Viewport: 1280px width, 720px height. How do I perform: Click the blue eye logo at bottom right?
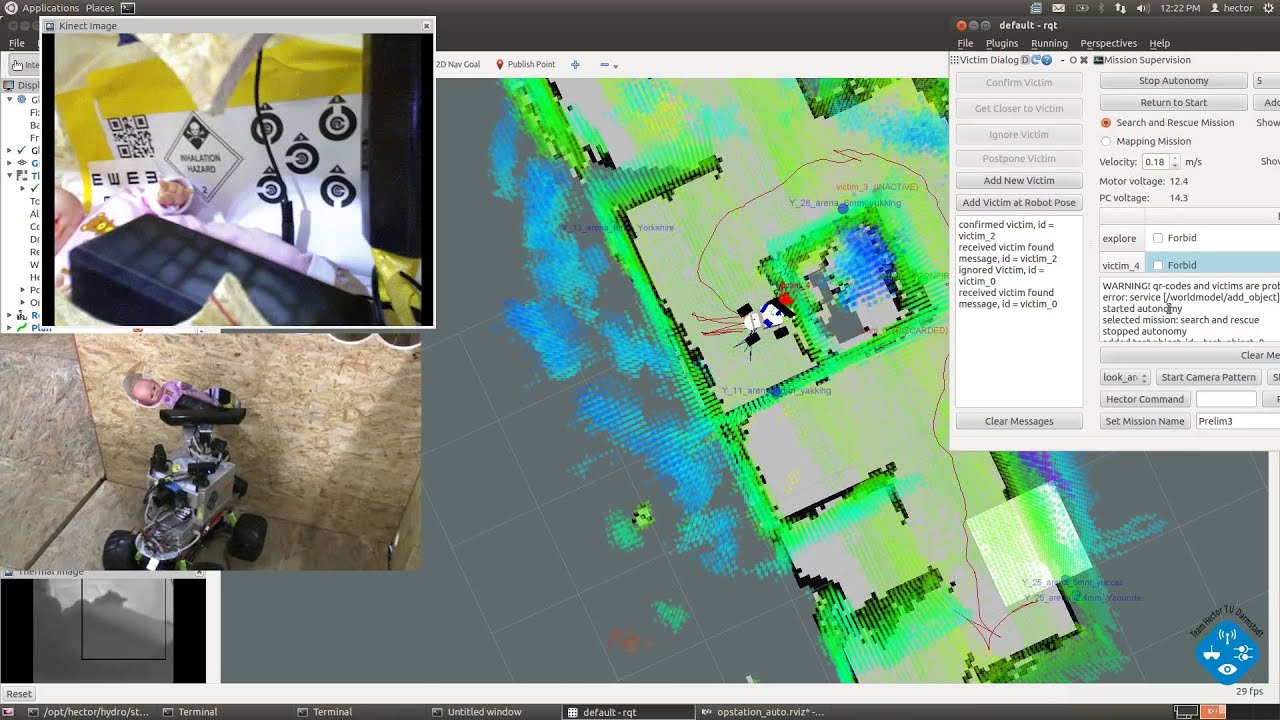click(x=1227, y=654)
